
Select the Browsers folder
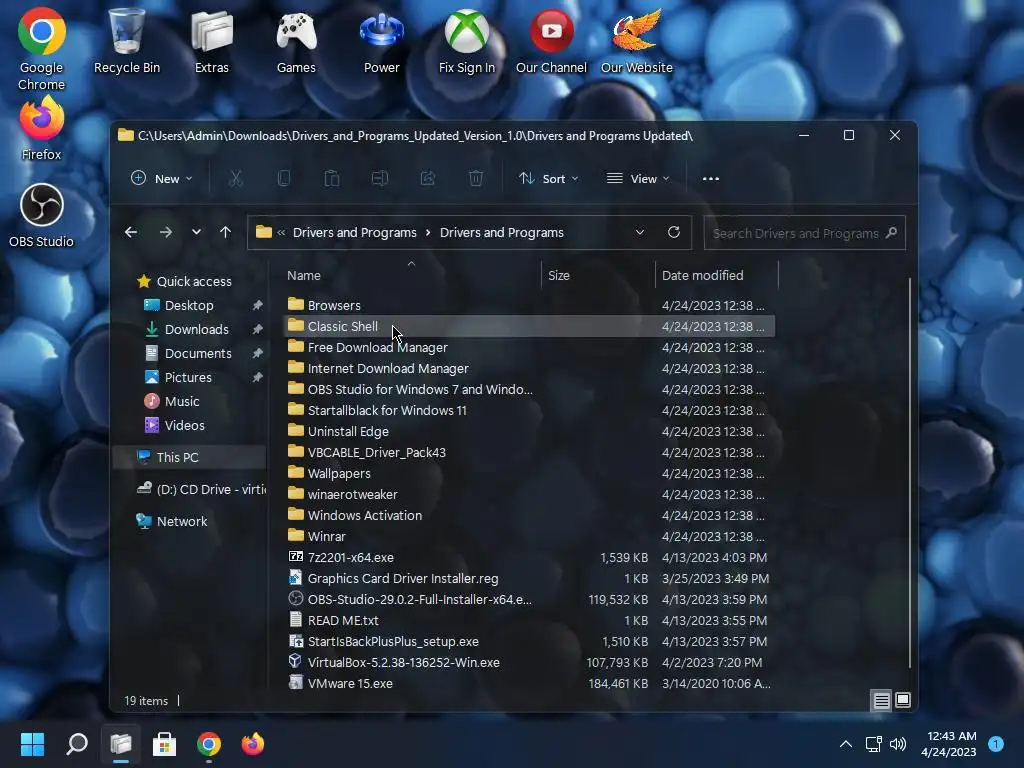pos(530,305)
